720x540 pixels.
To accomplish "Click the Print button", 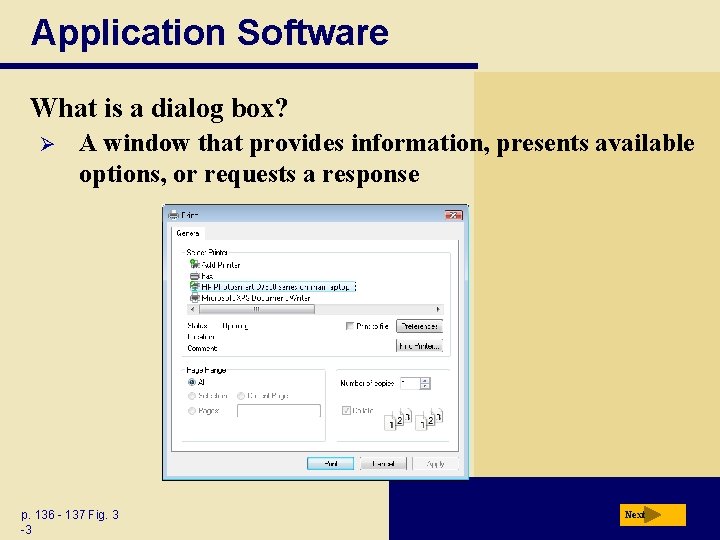I will 331,464.
